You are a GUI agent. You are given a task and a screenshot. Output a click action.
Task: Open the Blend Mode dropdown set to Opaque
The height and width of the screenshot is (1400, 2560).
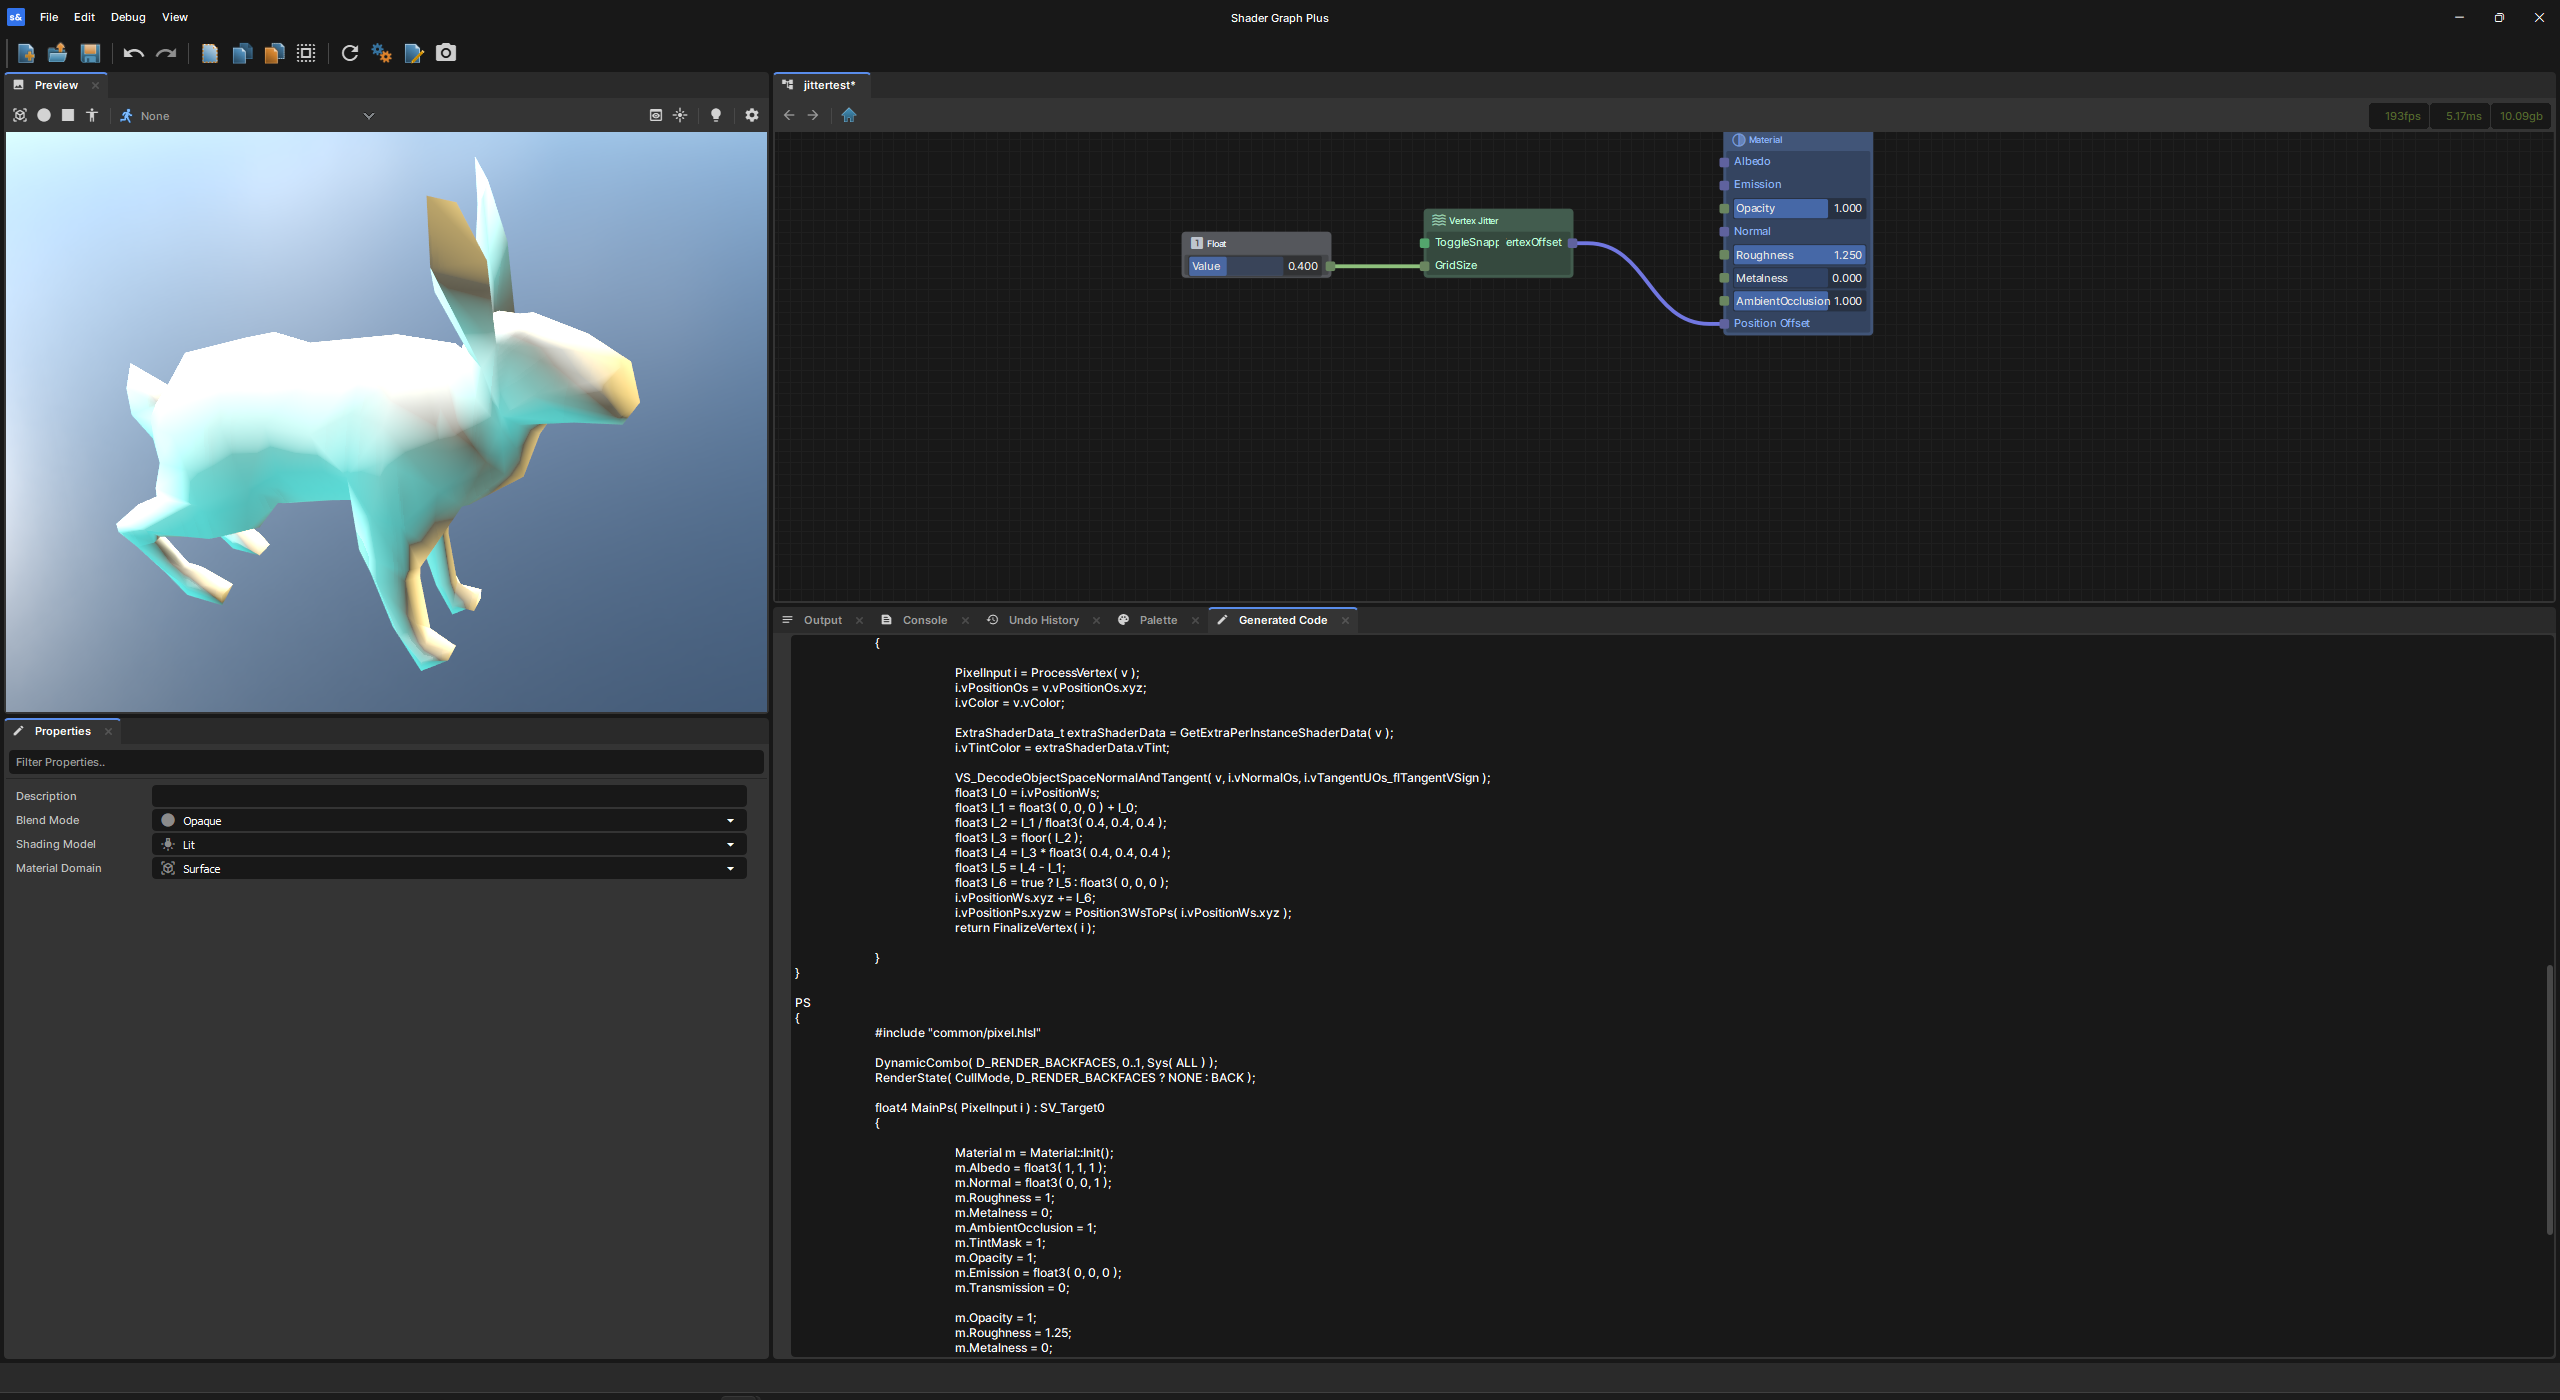[449, 820]
